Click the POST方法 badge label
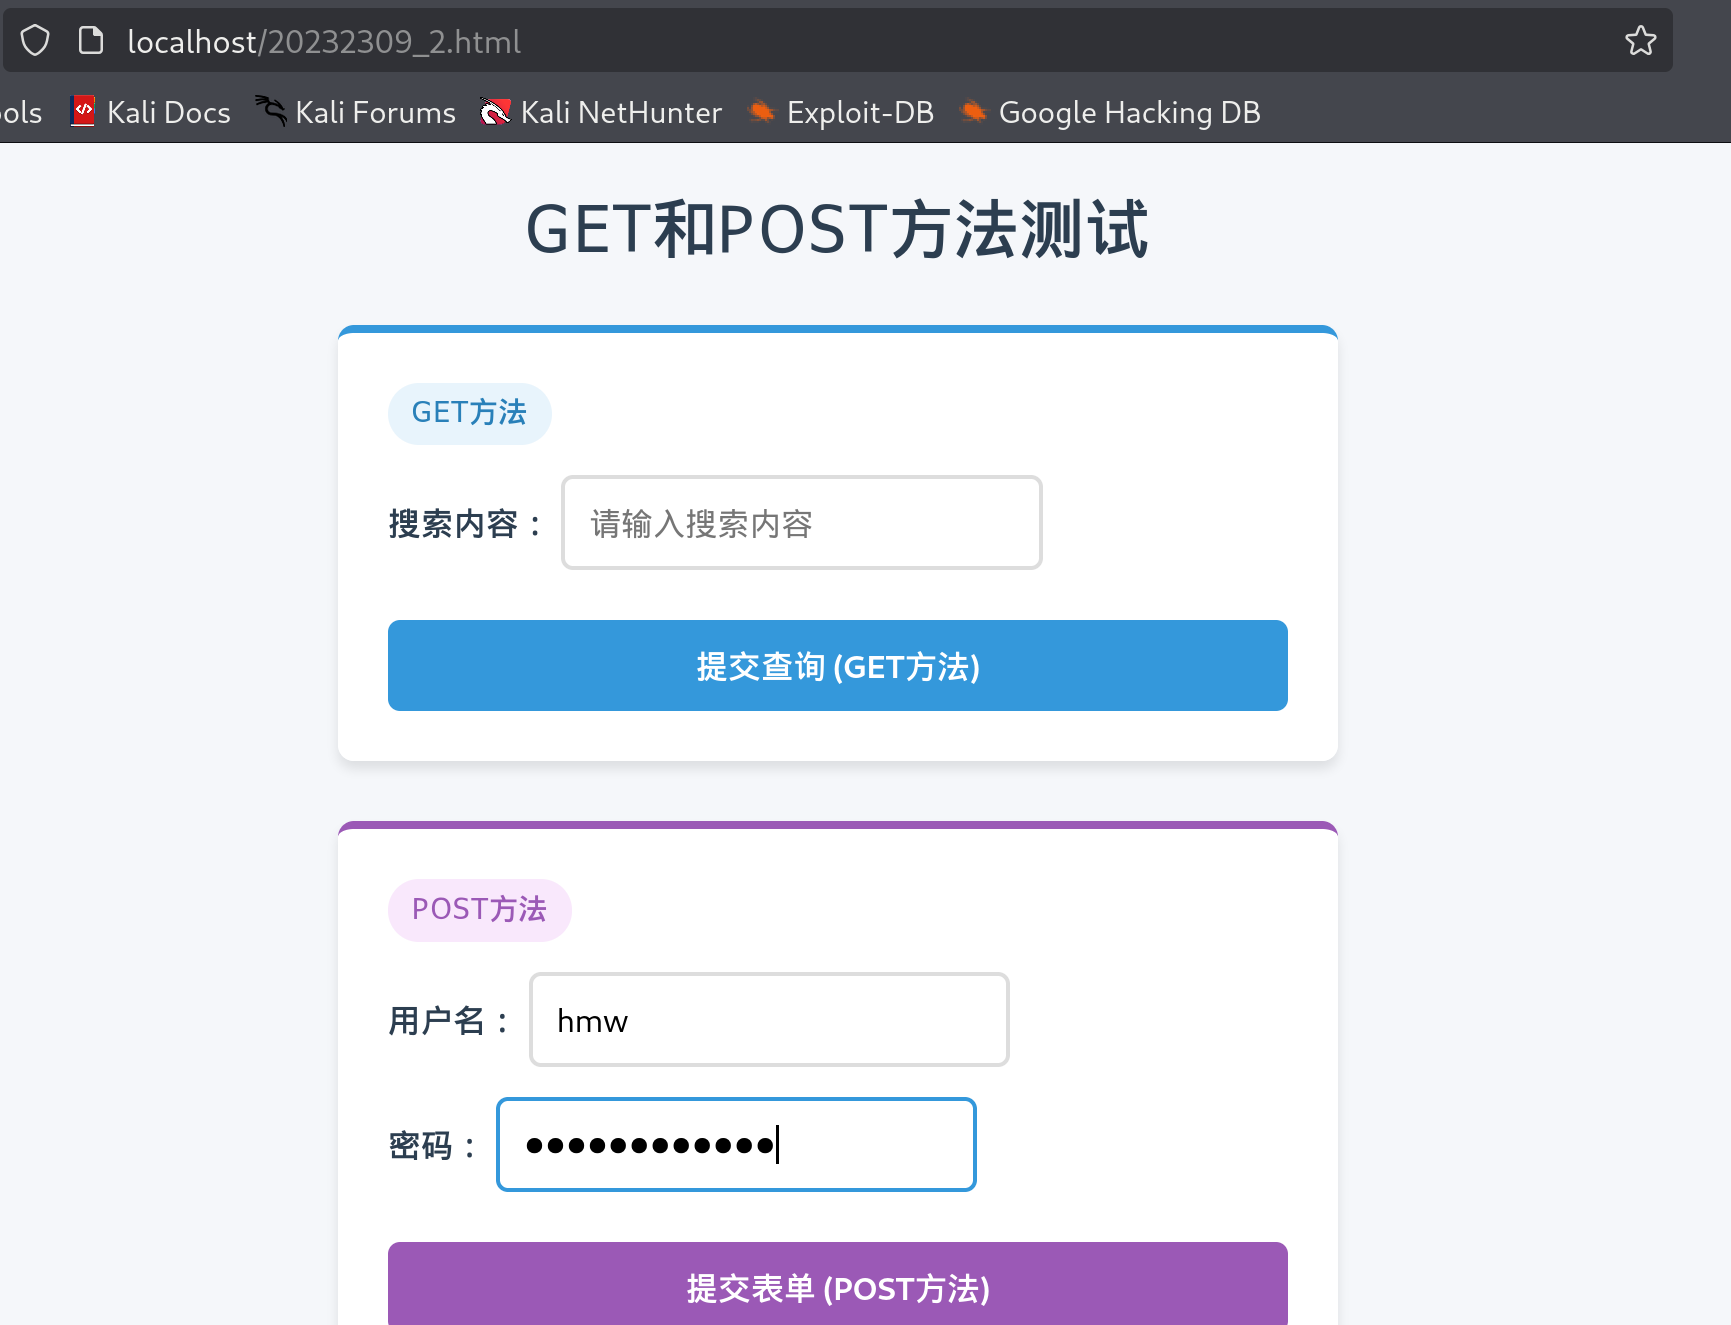Viewport: 1731px width, 1325px height. 480,910
